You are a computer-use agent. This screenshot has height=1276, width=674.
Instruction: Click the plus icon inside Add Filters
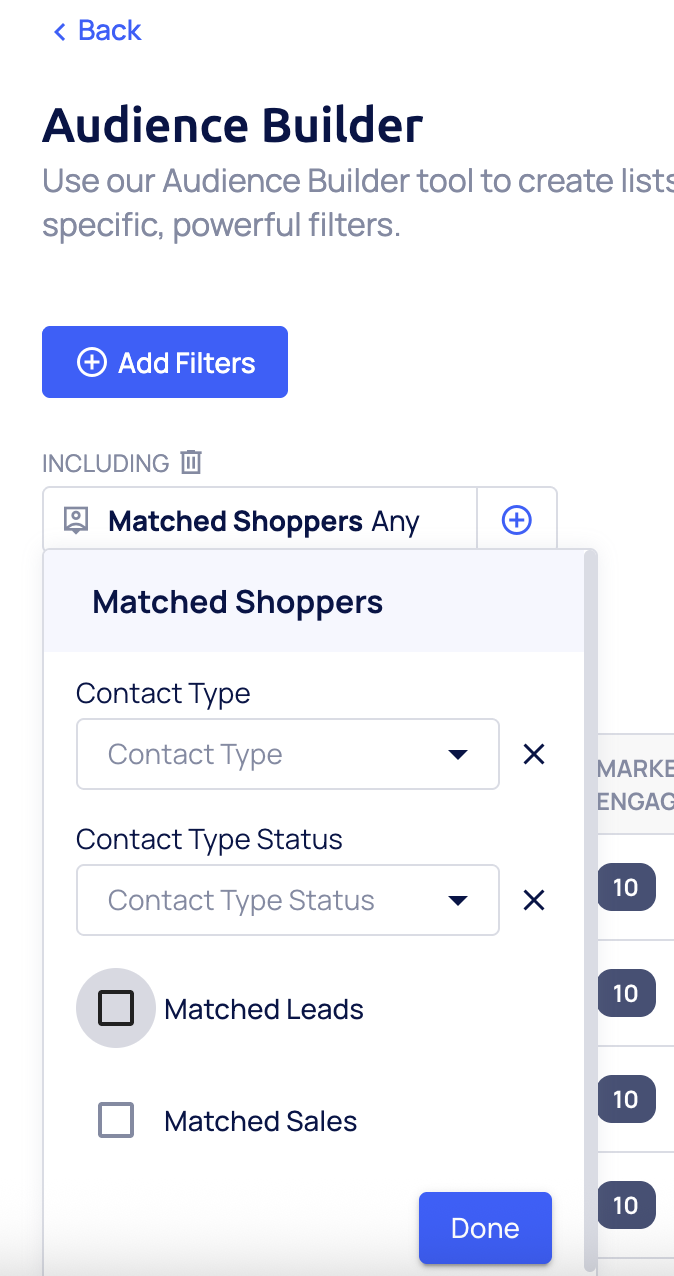pyautogui.click(x=92, y=362)
